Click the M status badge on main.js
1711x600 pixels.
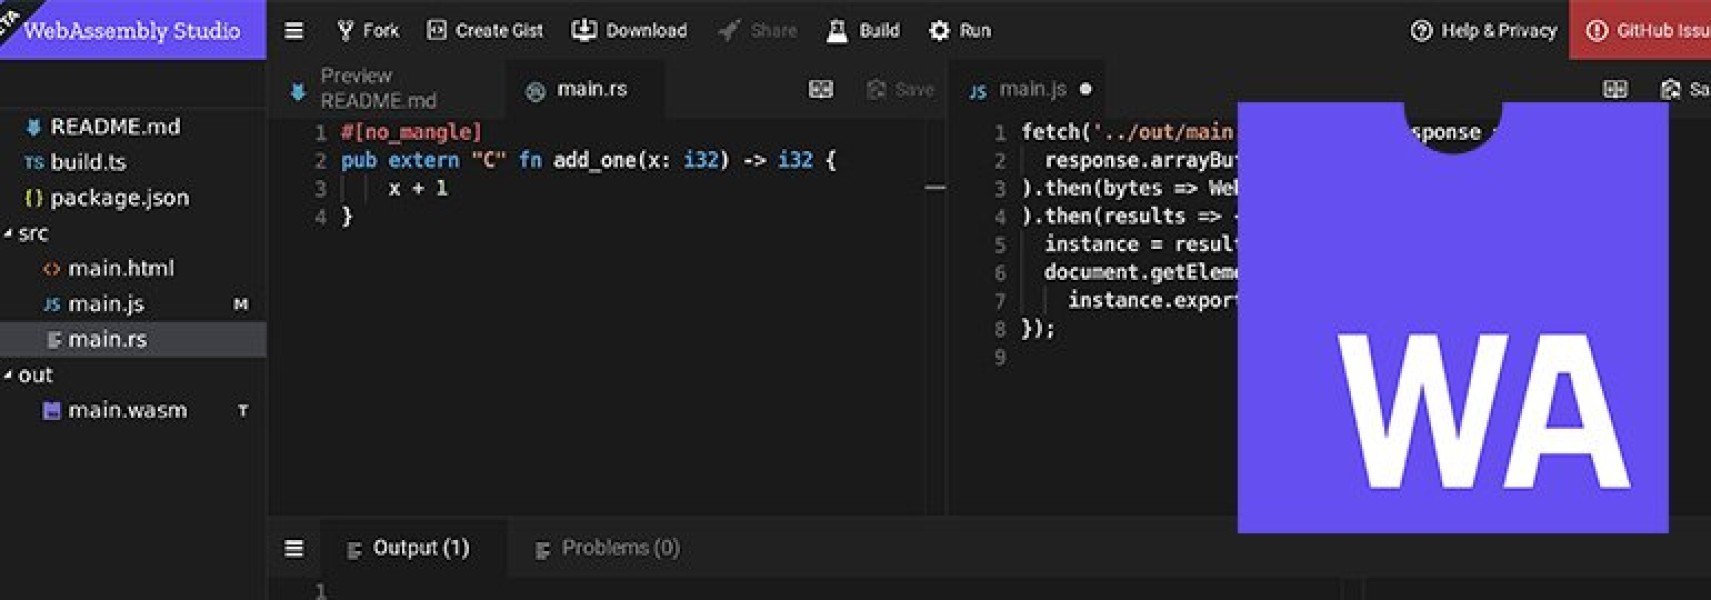point(241,304)
